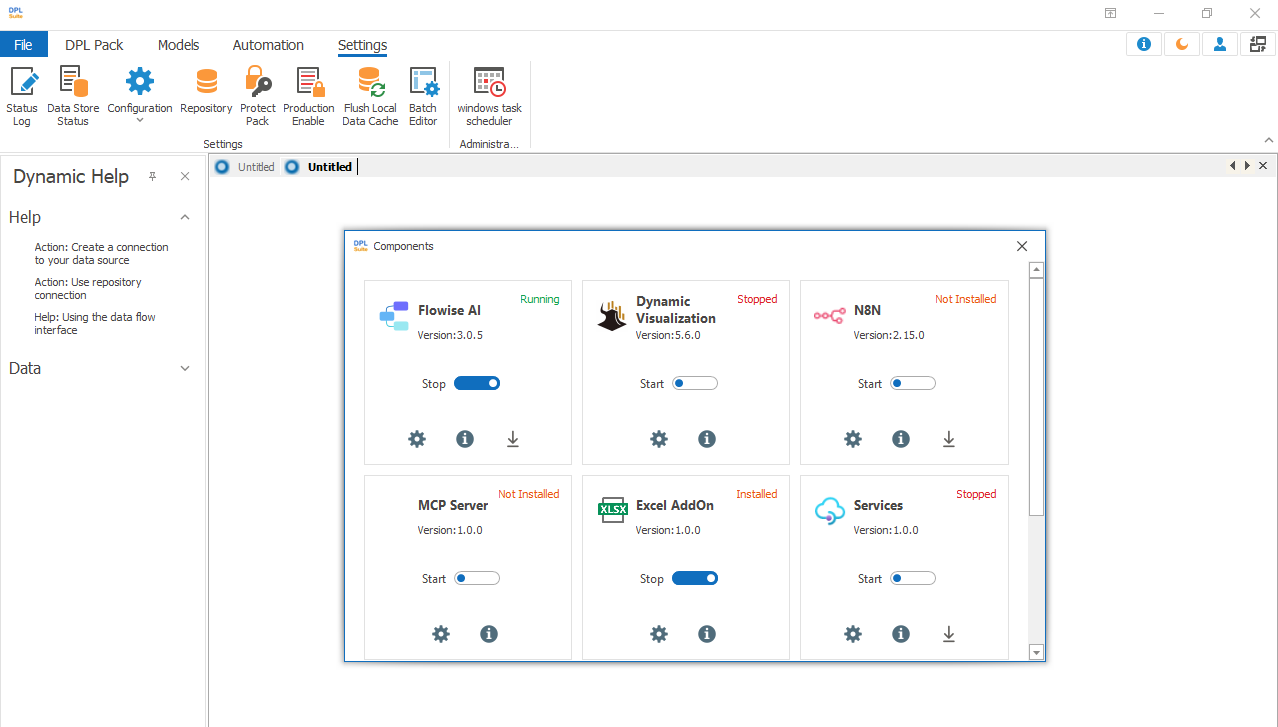Toggle the MCP Server start switch
The height and width of the screenshot is (727, 1278).
click(x=477, y=578)
